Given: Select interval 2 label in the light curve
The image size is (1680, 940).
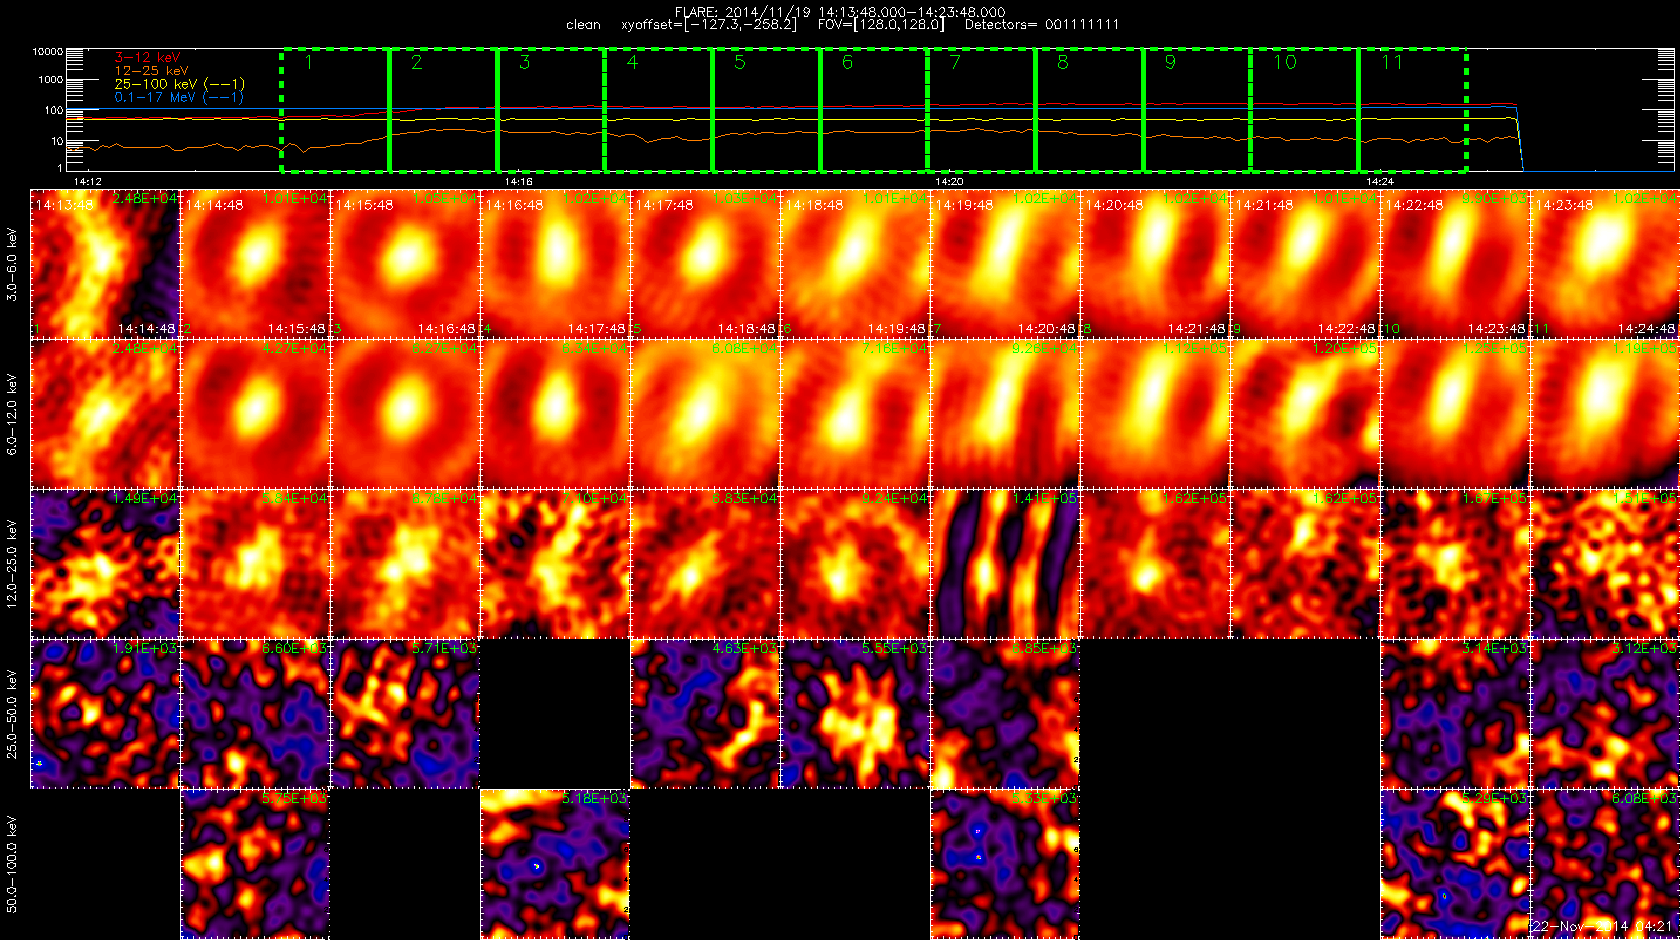Looking at the screenshot, I should pos(416,62).
